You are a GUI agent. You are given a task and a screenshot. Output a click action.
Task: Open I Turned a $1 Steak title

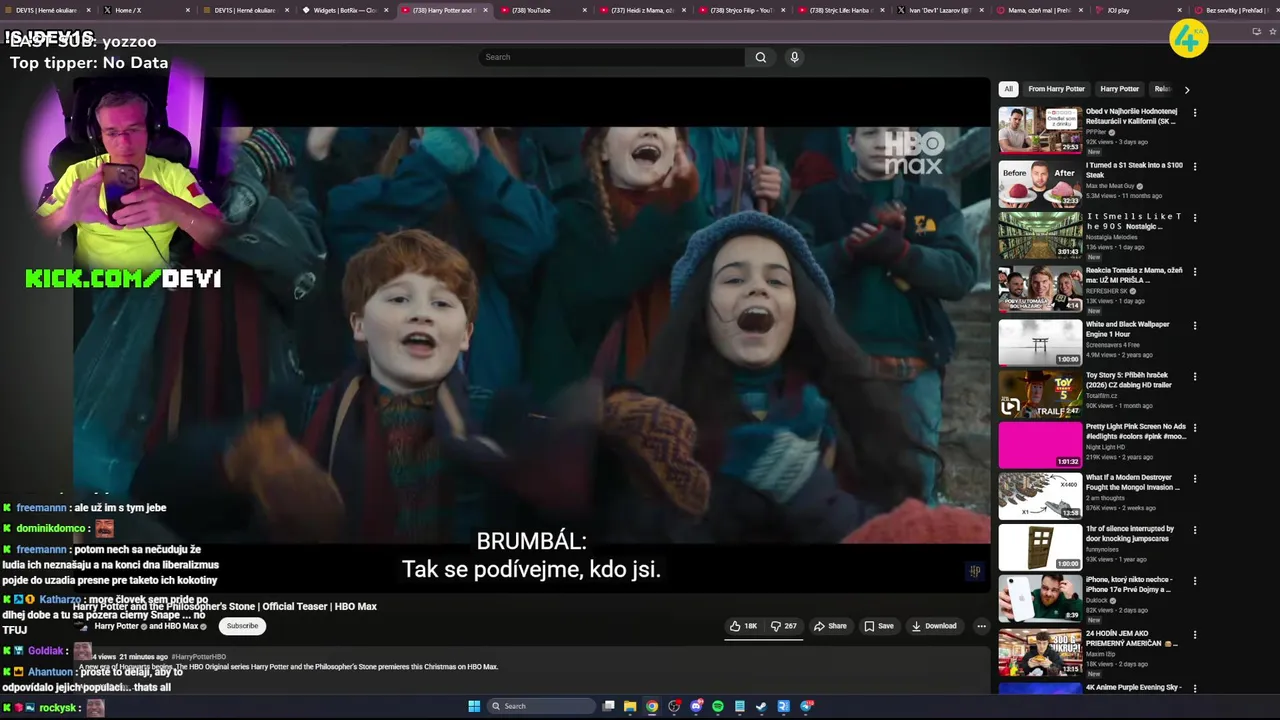1134,170
